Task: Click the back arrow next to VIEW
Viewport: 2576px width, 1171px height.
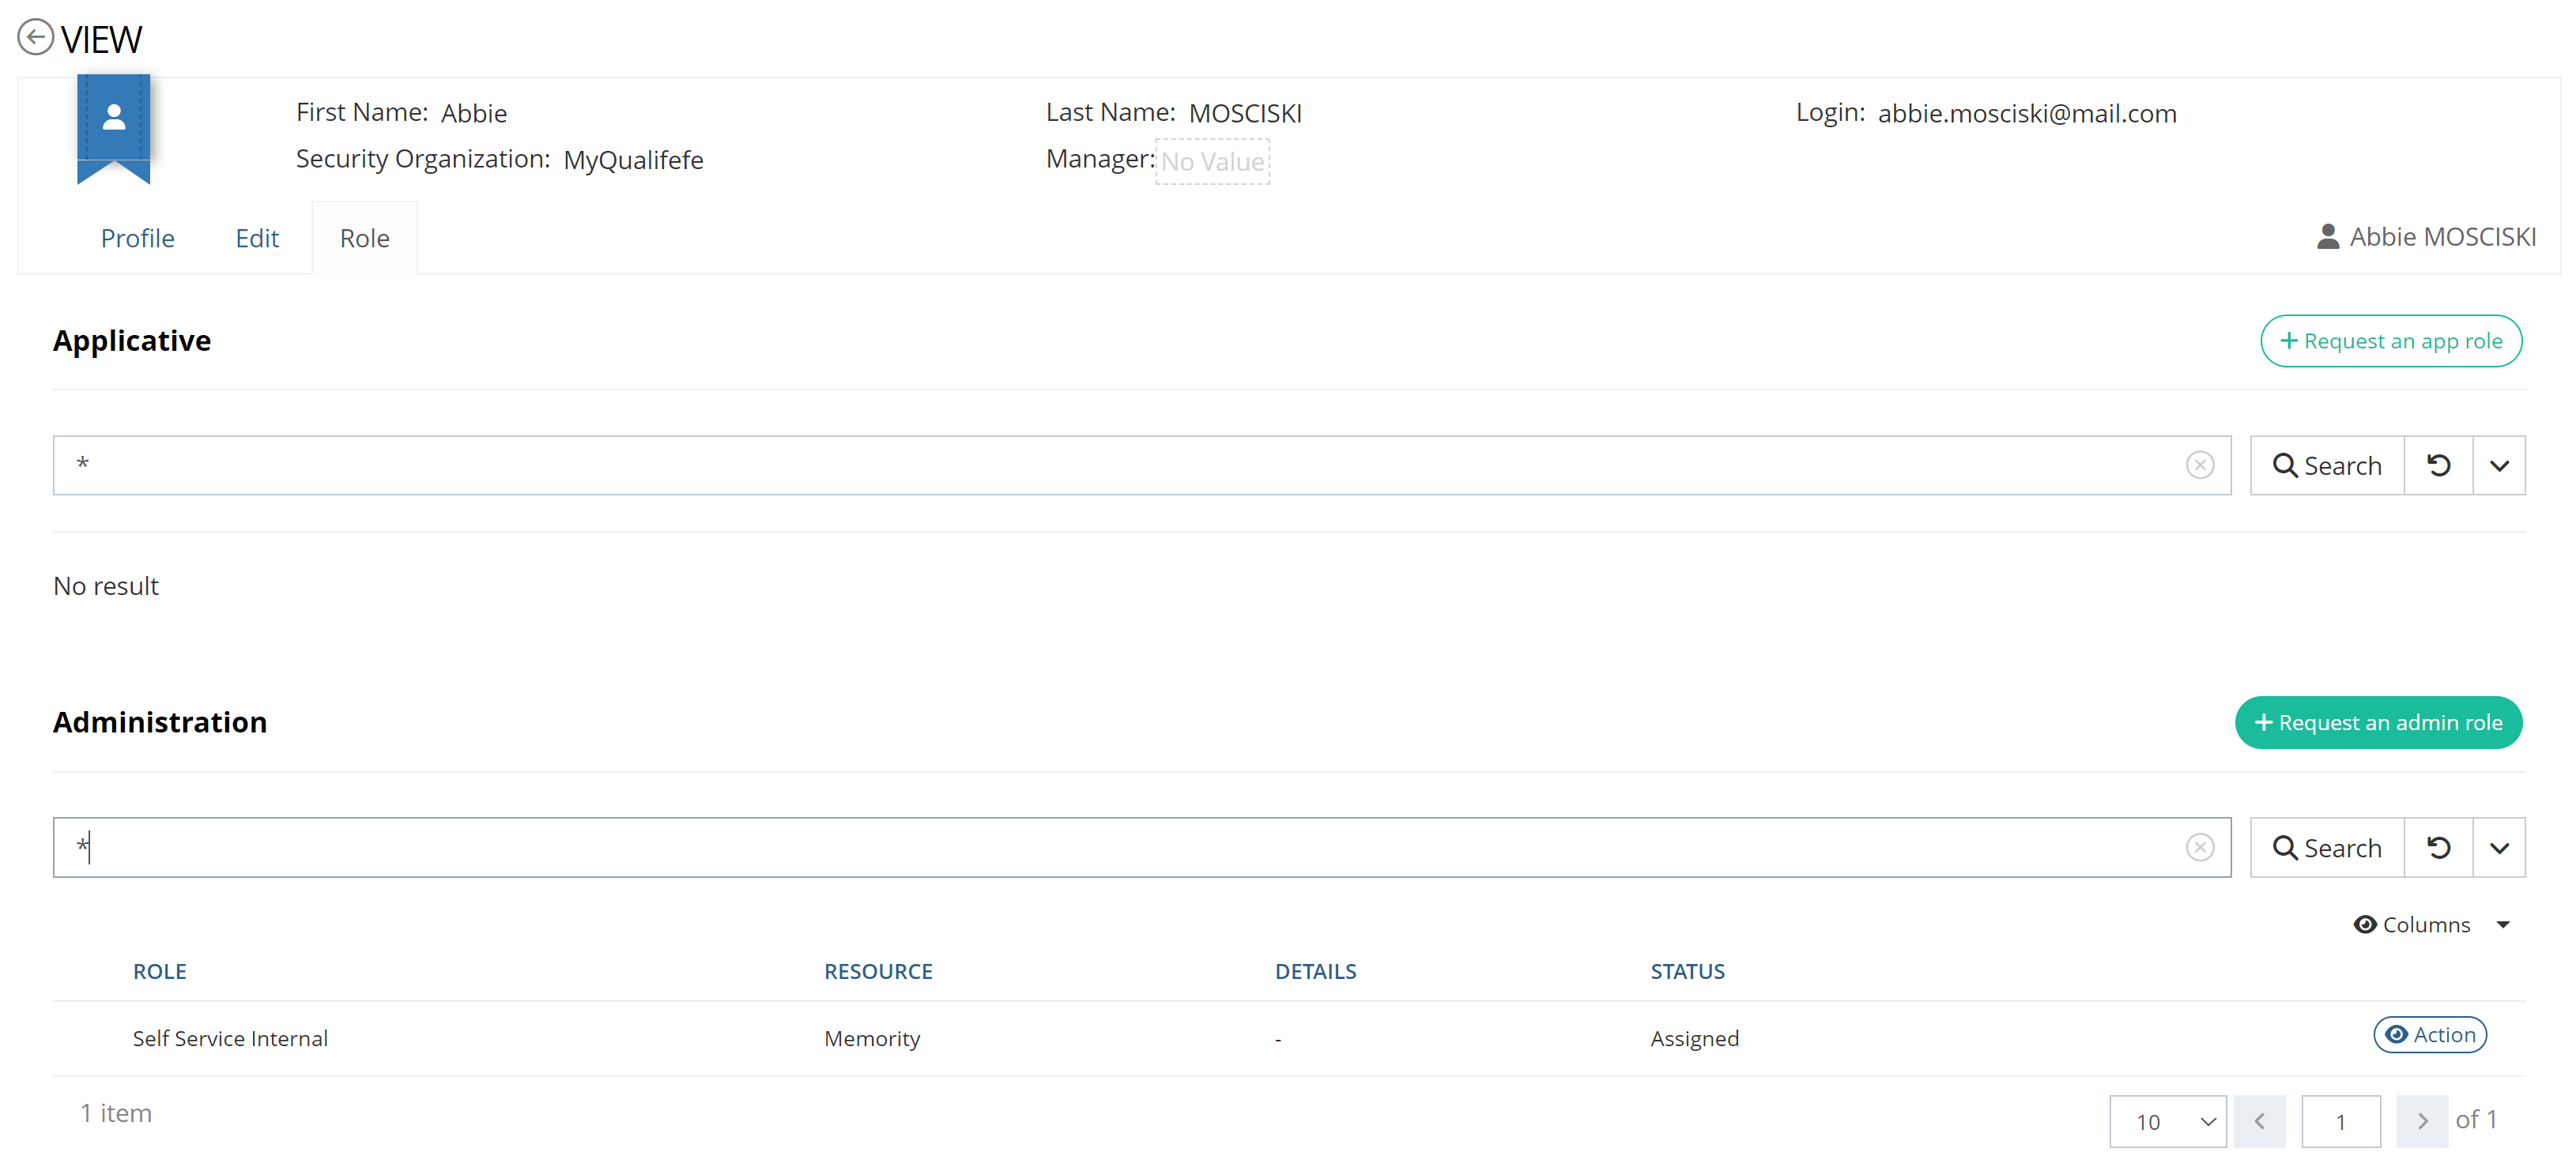Action: [x=35, y=38]
